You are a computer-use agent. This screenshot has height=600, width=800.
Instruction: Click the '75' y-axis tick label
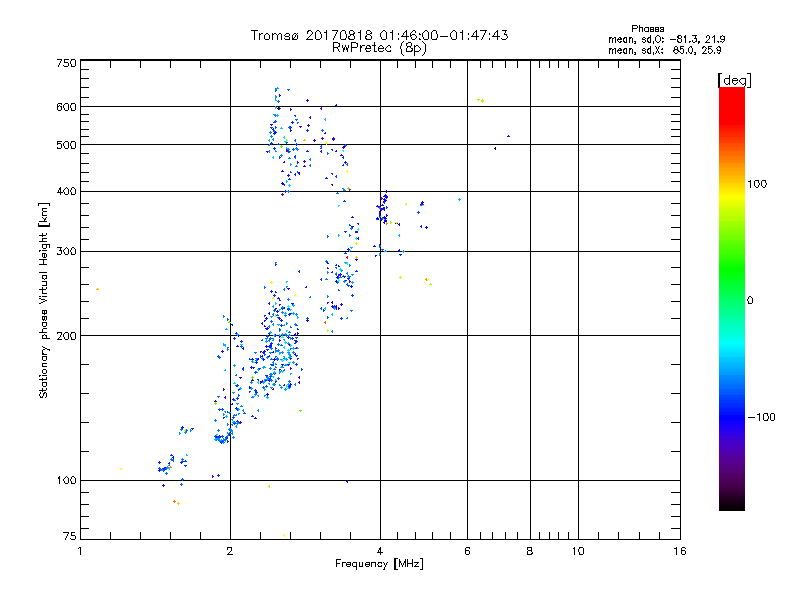click(x=70, y=536)
